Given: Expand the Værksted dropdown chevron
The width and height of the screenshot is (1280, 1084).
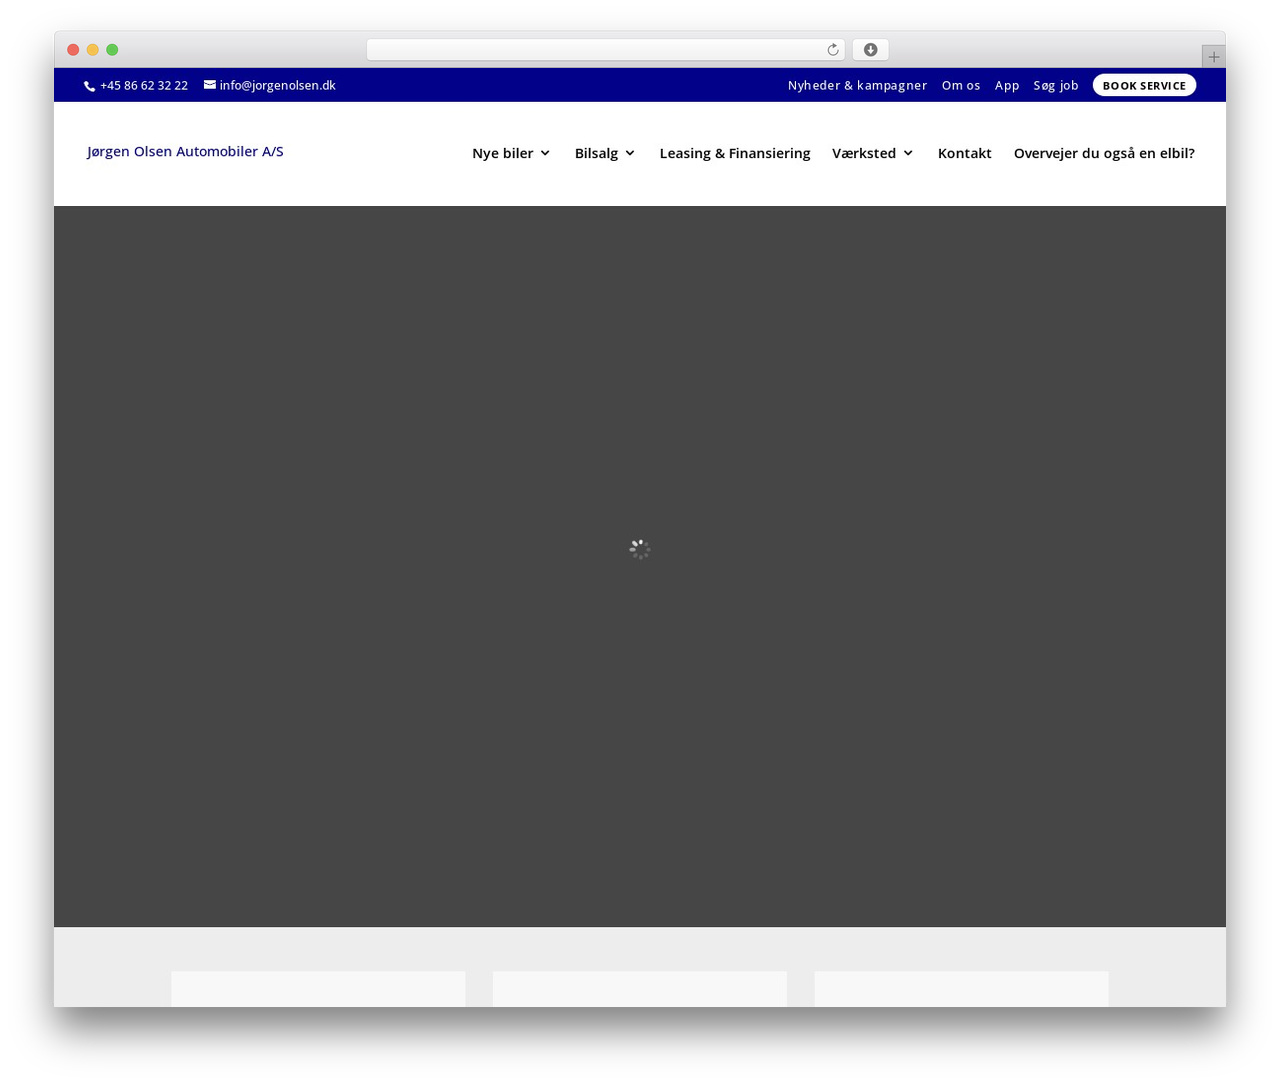Looking at the screenshot, I should tap(908, 153).
